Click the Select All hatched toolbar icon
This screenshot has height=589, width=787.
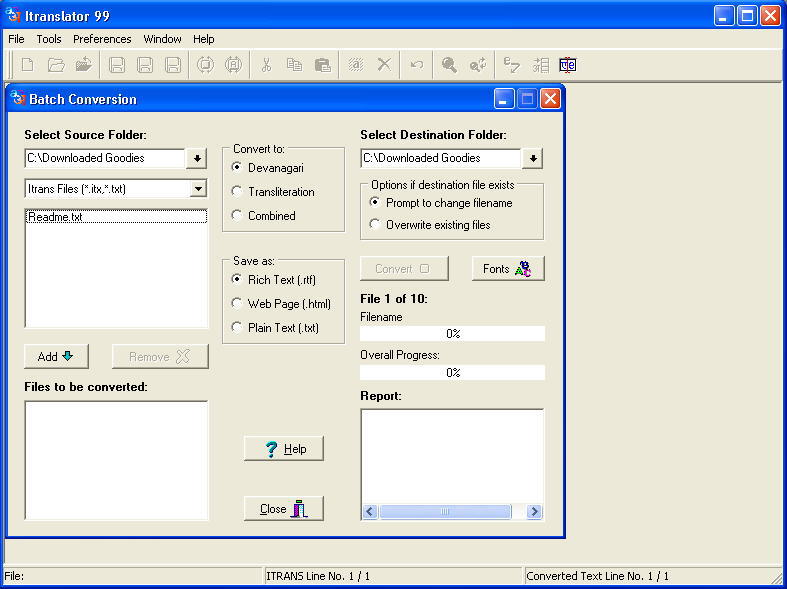tap(356, 65)
